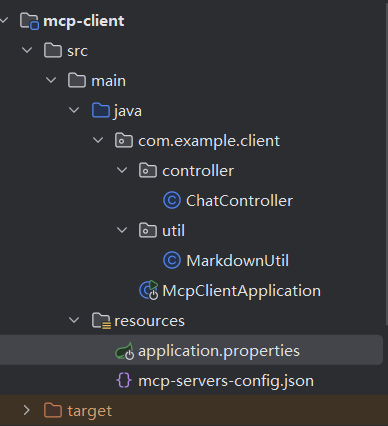Click the Spring icon of application.properties

point(125,351)
